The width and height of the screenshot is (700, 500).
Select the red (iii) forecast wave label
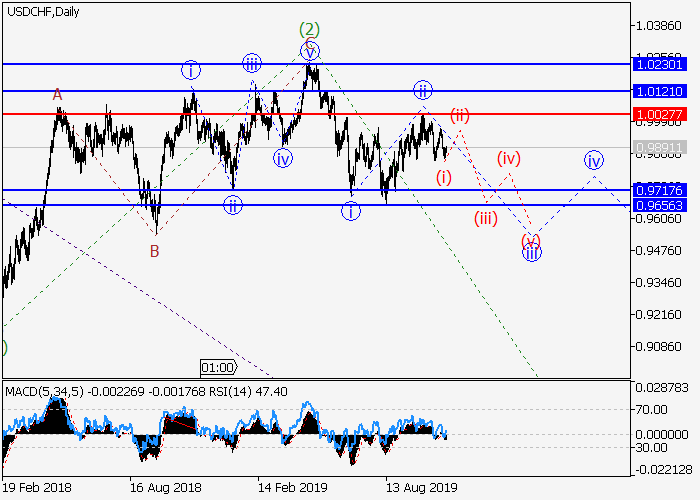coord(486,219)
